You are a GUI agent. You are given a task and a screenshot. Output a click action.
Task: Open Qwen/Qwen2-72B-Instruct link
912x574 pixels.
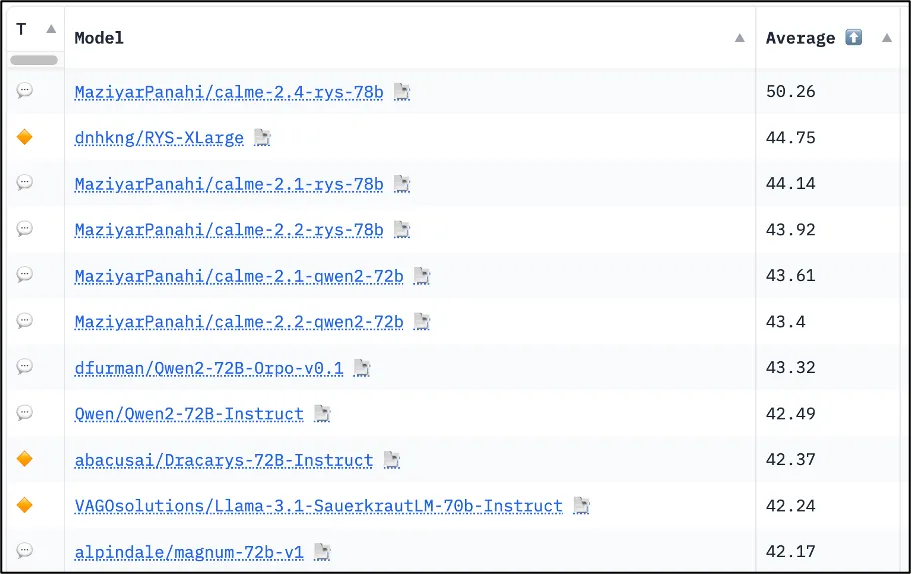click(189, 413)
